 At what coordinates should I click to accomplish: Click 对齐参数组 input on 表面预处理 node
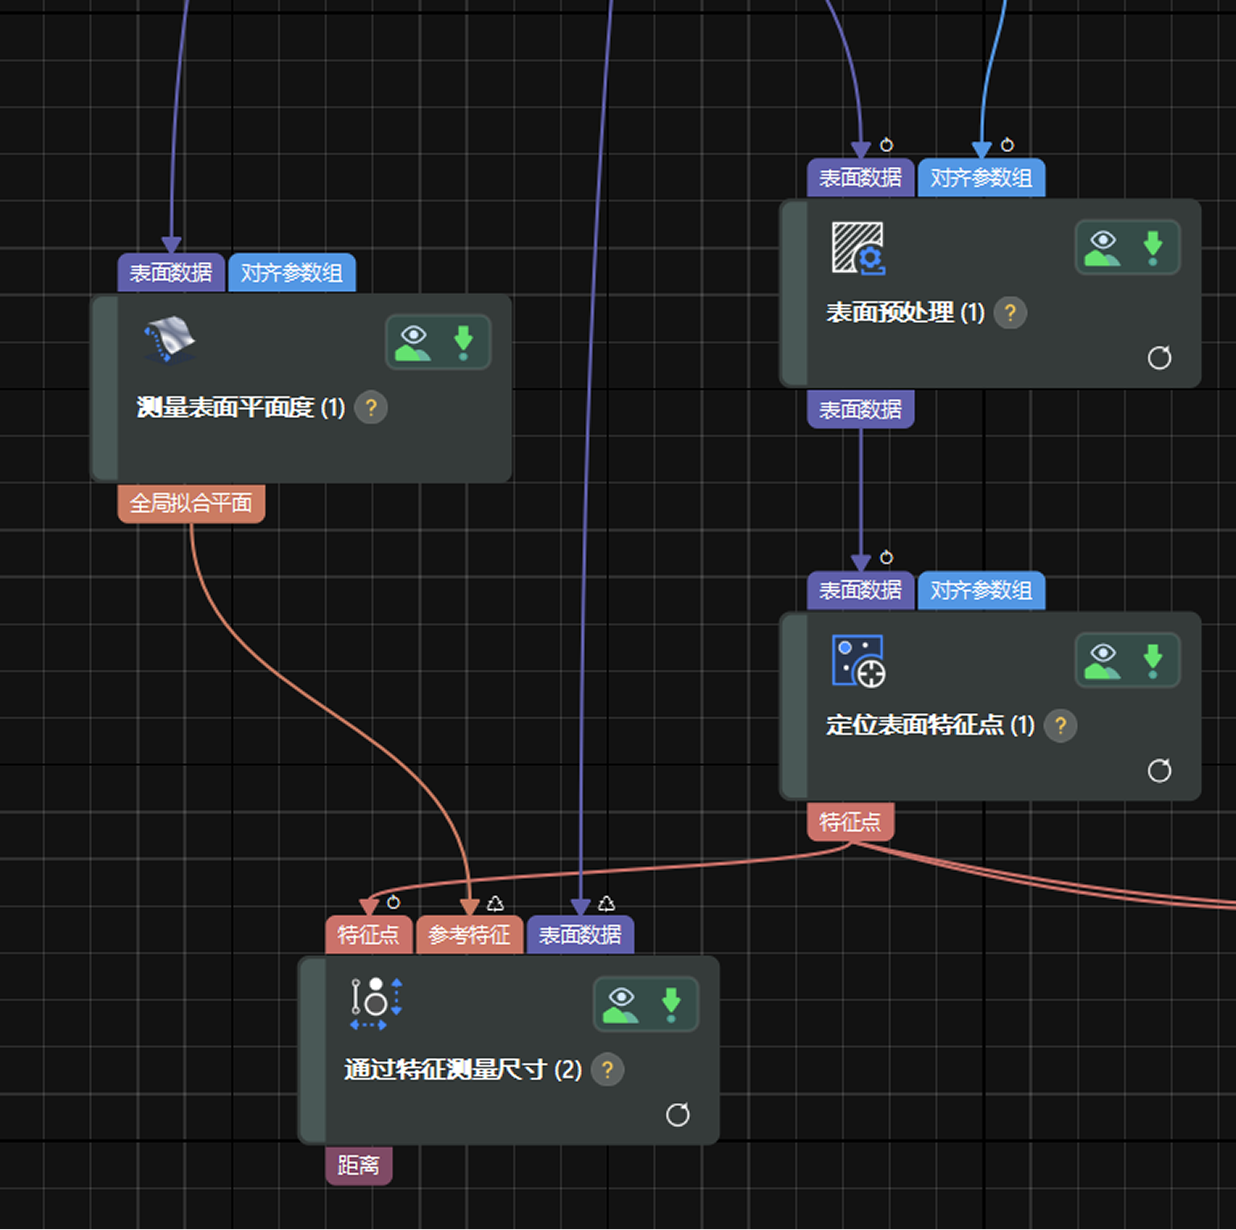(981, 178)
